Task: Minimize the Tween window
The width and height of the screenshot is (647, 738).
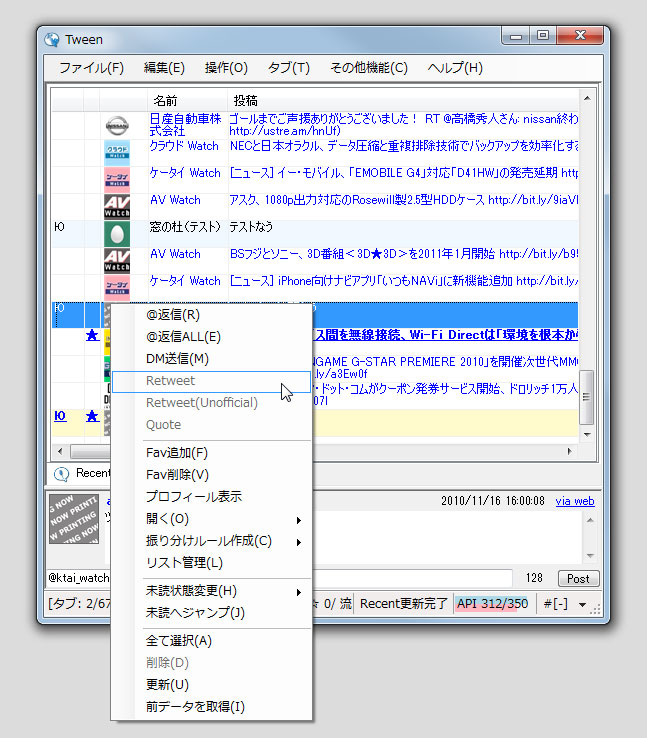Action: tap(516, 36)
